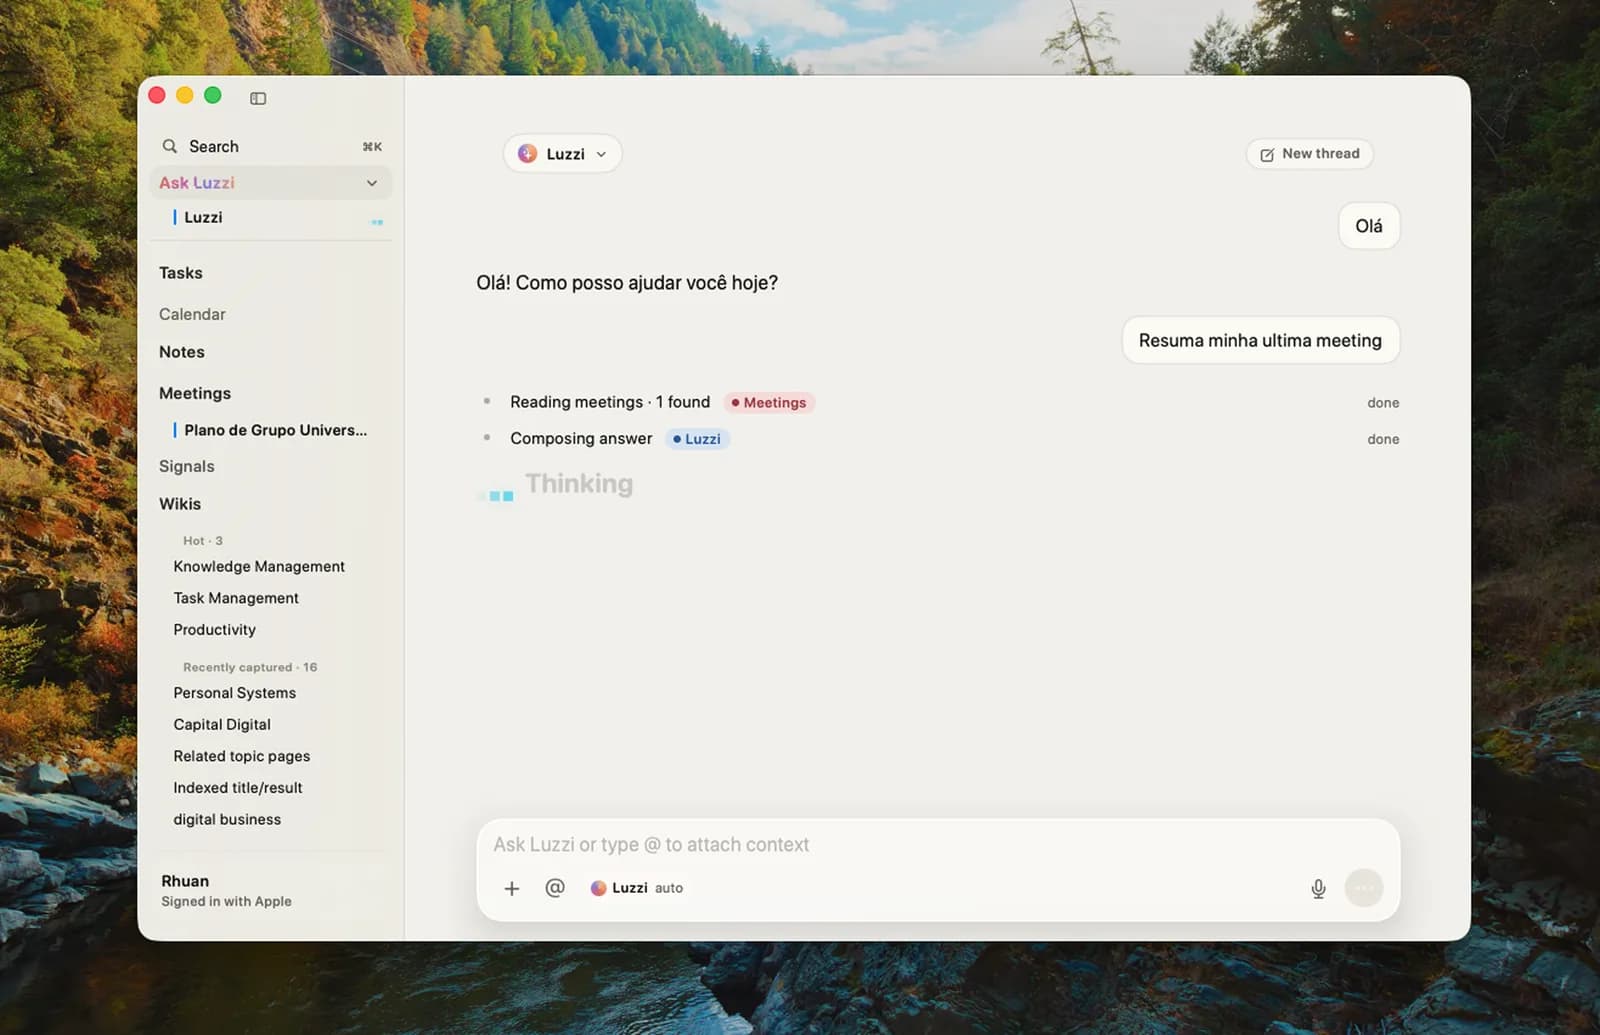Viewport: 1600px width, 1035px height.
Task: Open the Luzzi auto mode selector
Action: click(637, 888)
